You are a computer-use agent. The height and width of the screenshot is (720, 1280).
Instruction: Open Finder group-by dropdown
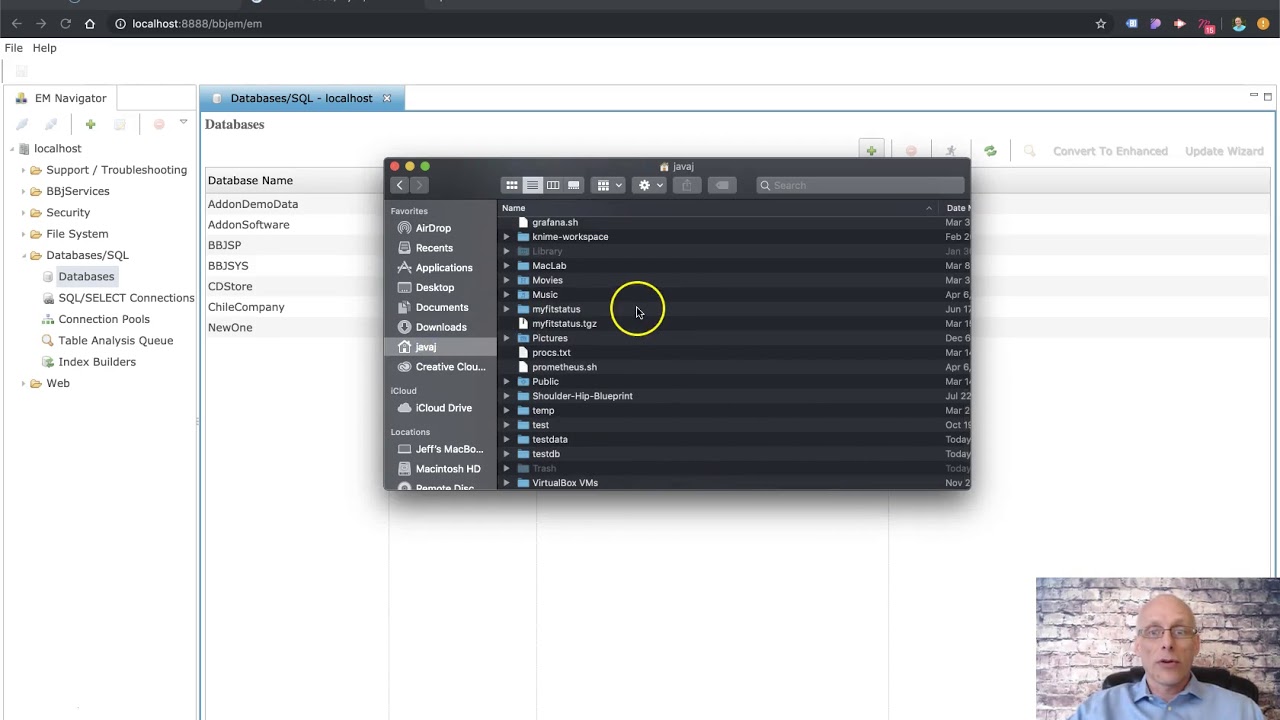(x=609, y=185)
